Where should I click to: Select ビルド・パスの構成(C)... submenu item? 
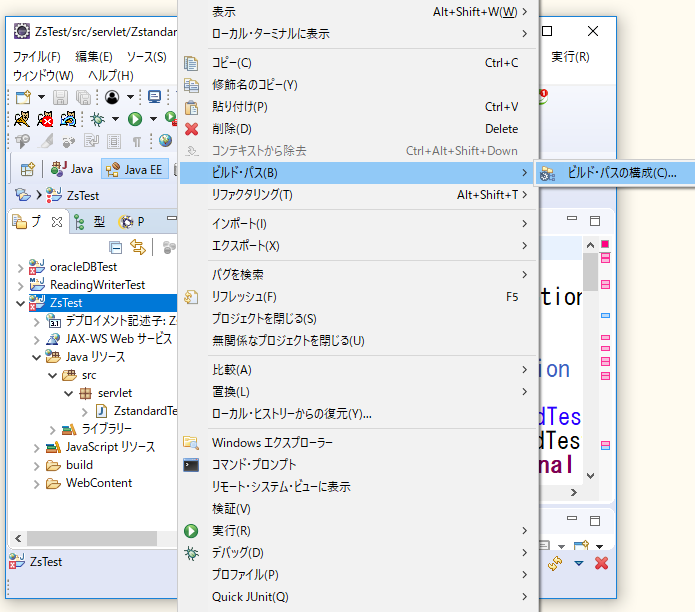[x=614, y=173]
